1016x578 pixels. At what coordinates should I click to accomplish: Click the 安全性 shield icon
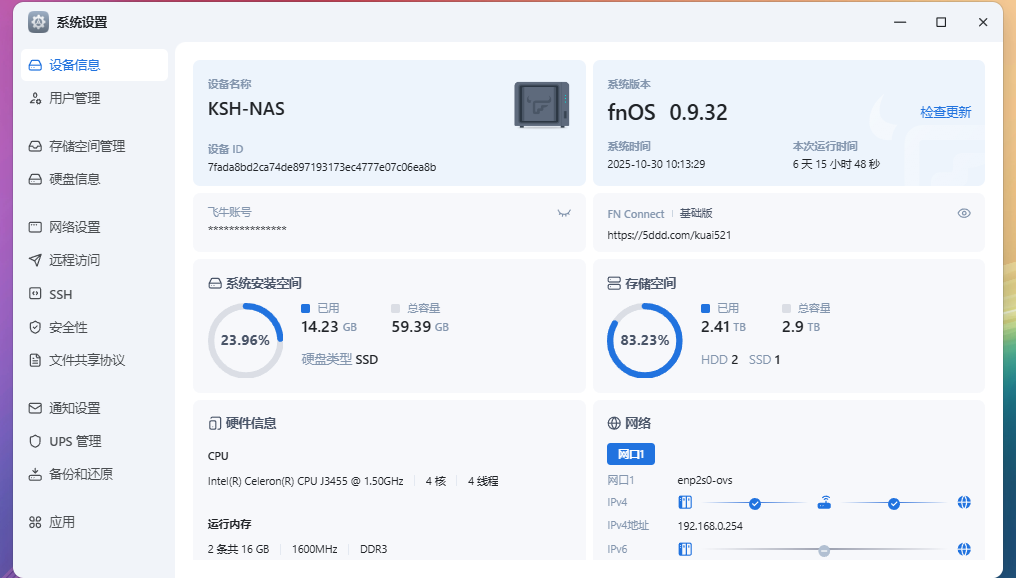tap(35, 327)
